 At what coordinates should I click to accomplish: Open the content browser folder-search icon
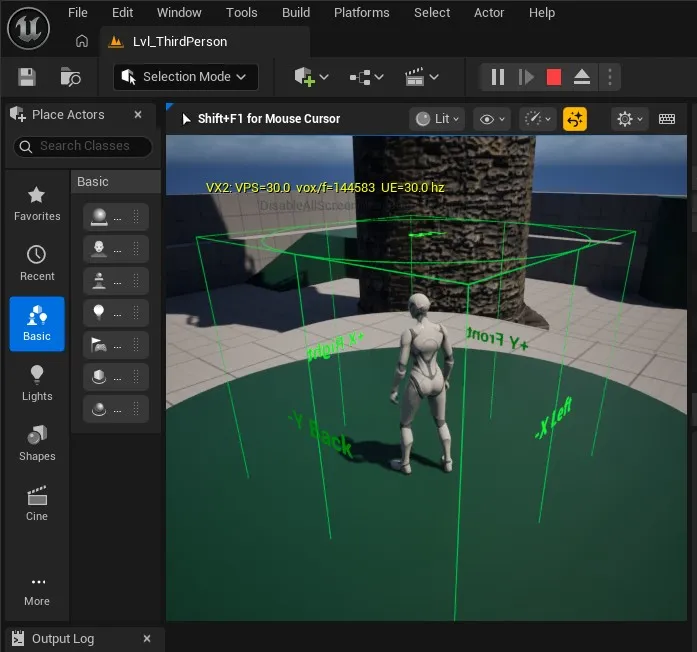(70, 77)
